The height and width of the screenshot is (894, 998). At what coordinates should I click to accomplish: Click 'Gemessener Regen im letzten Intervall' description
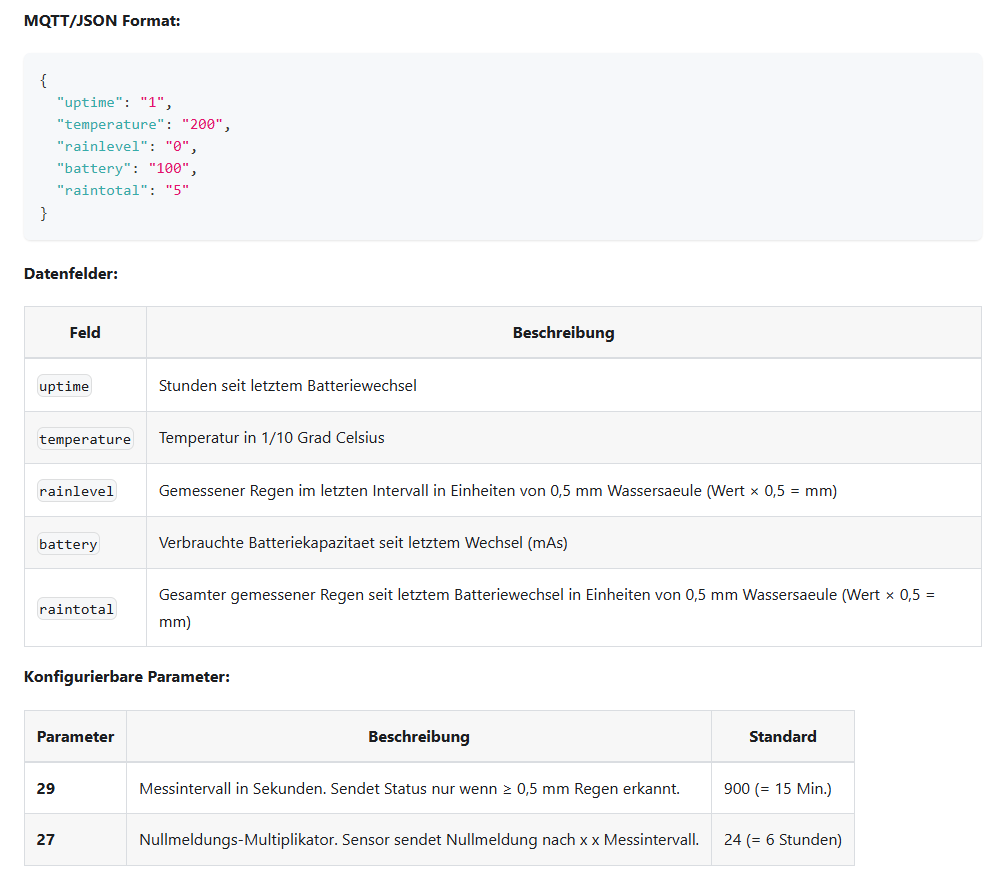pyautogui.click(x=498, y=491)
